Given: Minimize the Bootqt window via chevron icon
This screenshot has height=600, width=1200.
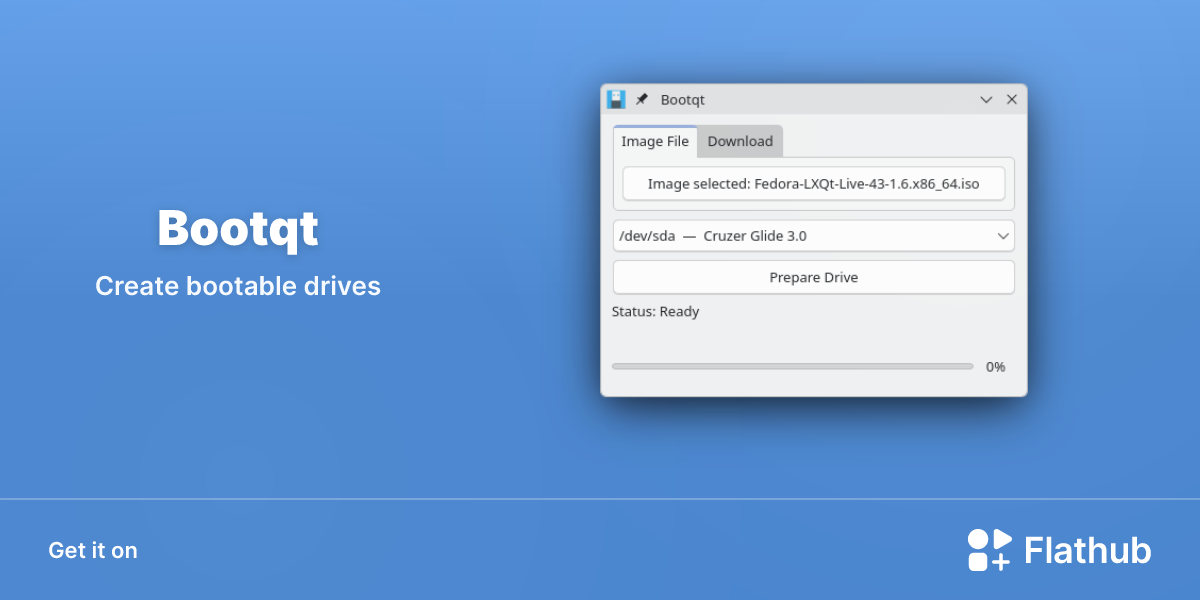Looking at the screenshot, I should pyautogui.click(x=986, y=100).
